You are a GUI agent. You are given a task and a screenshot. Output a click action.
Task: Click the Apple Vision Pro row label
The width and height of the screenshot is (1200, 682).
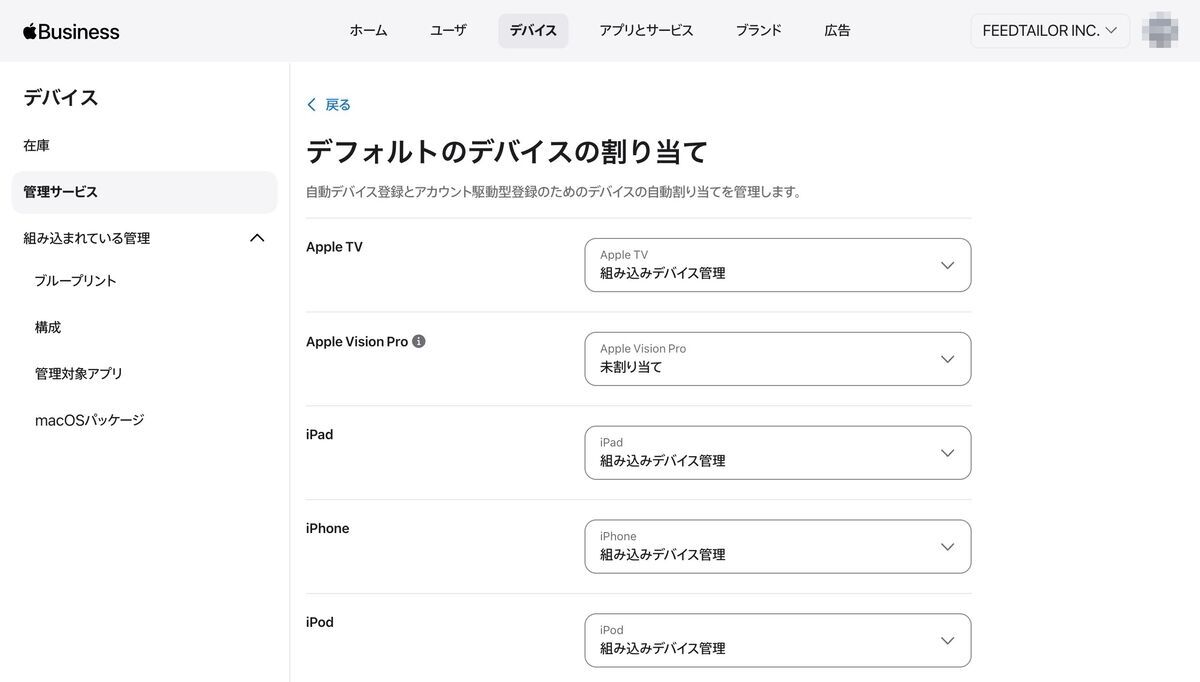[x=357, y=341]
